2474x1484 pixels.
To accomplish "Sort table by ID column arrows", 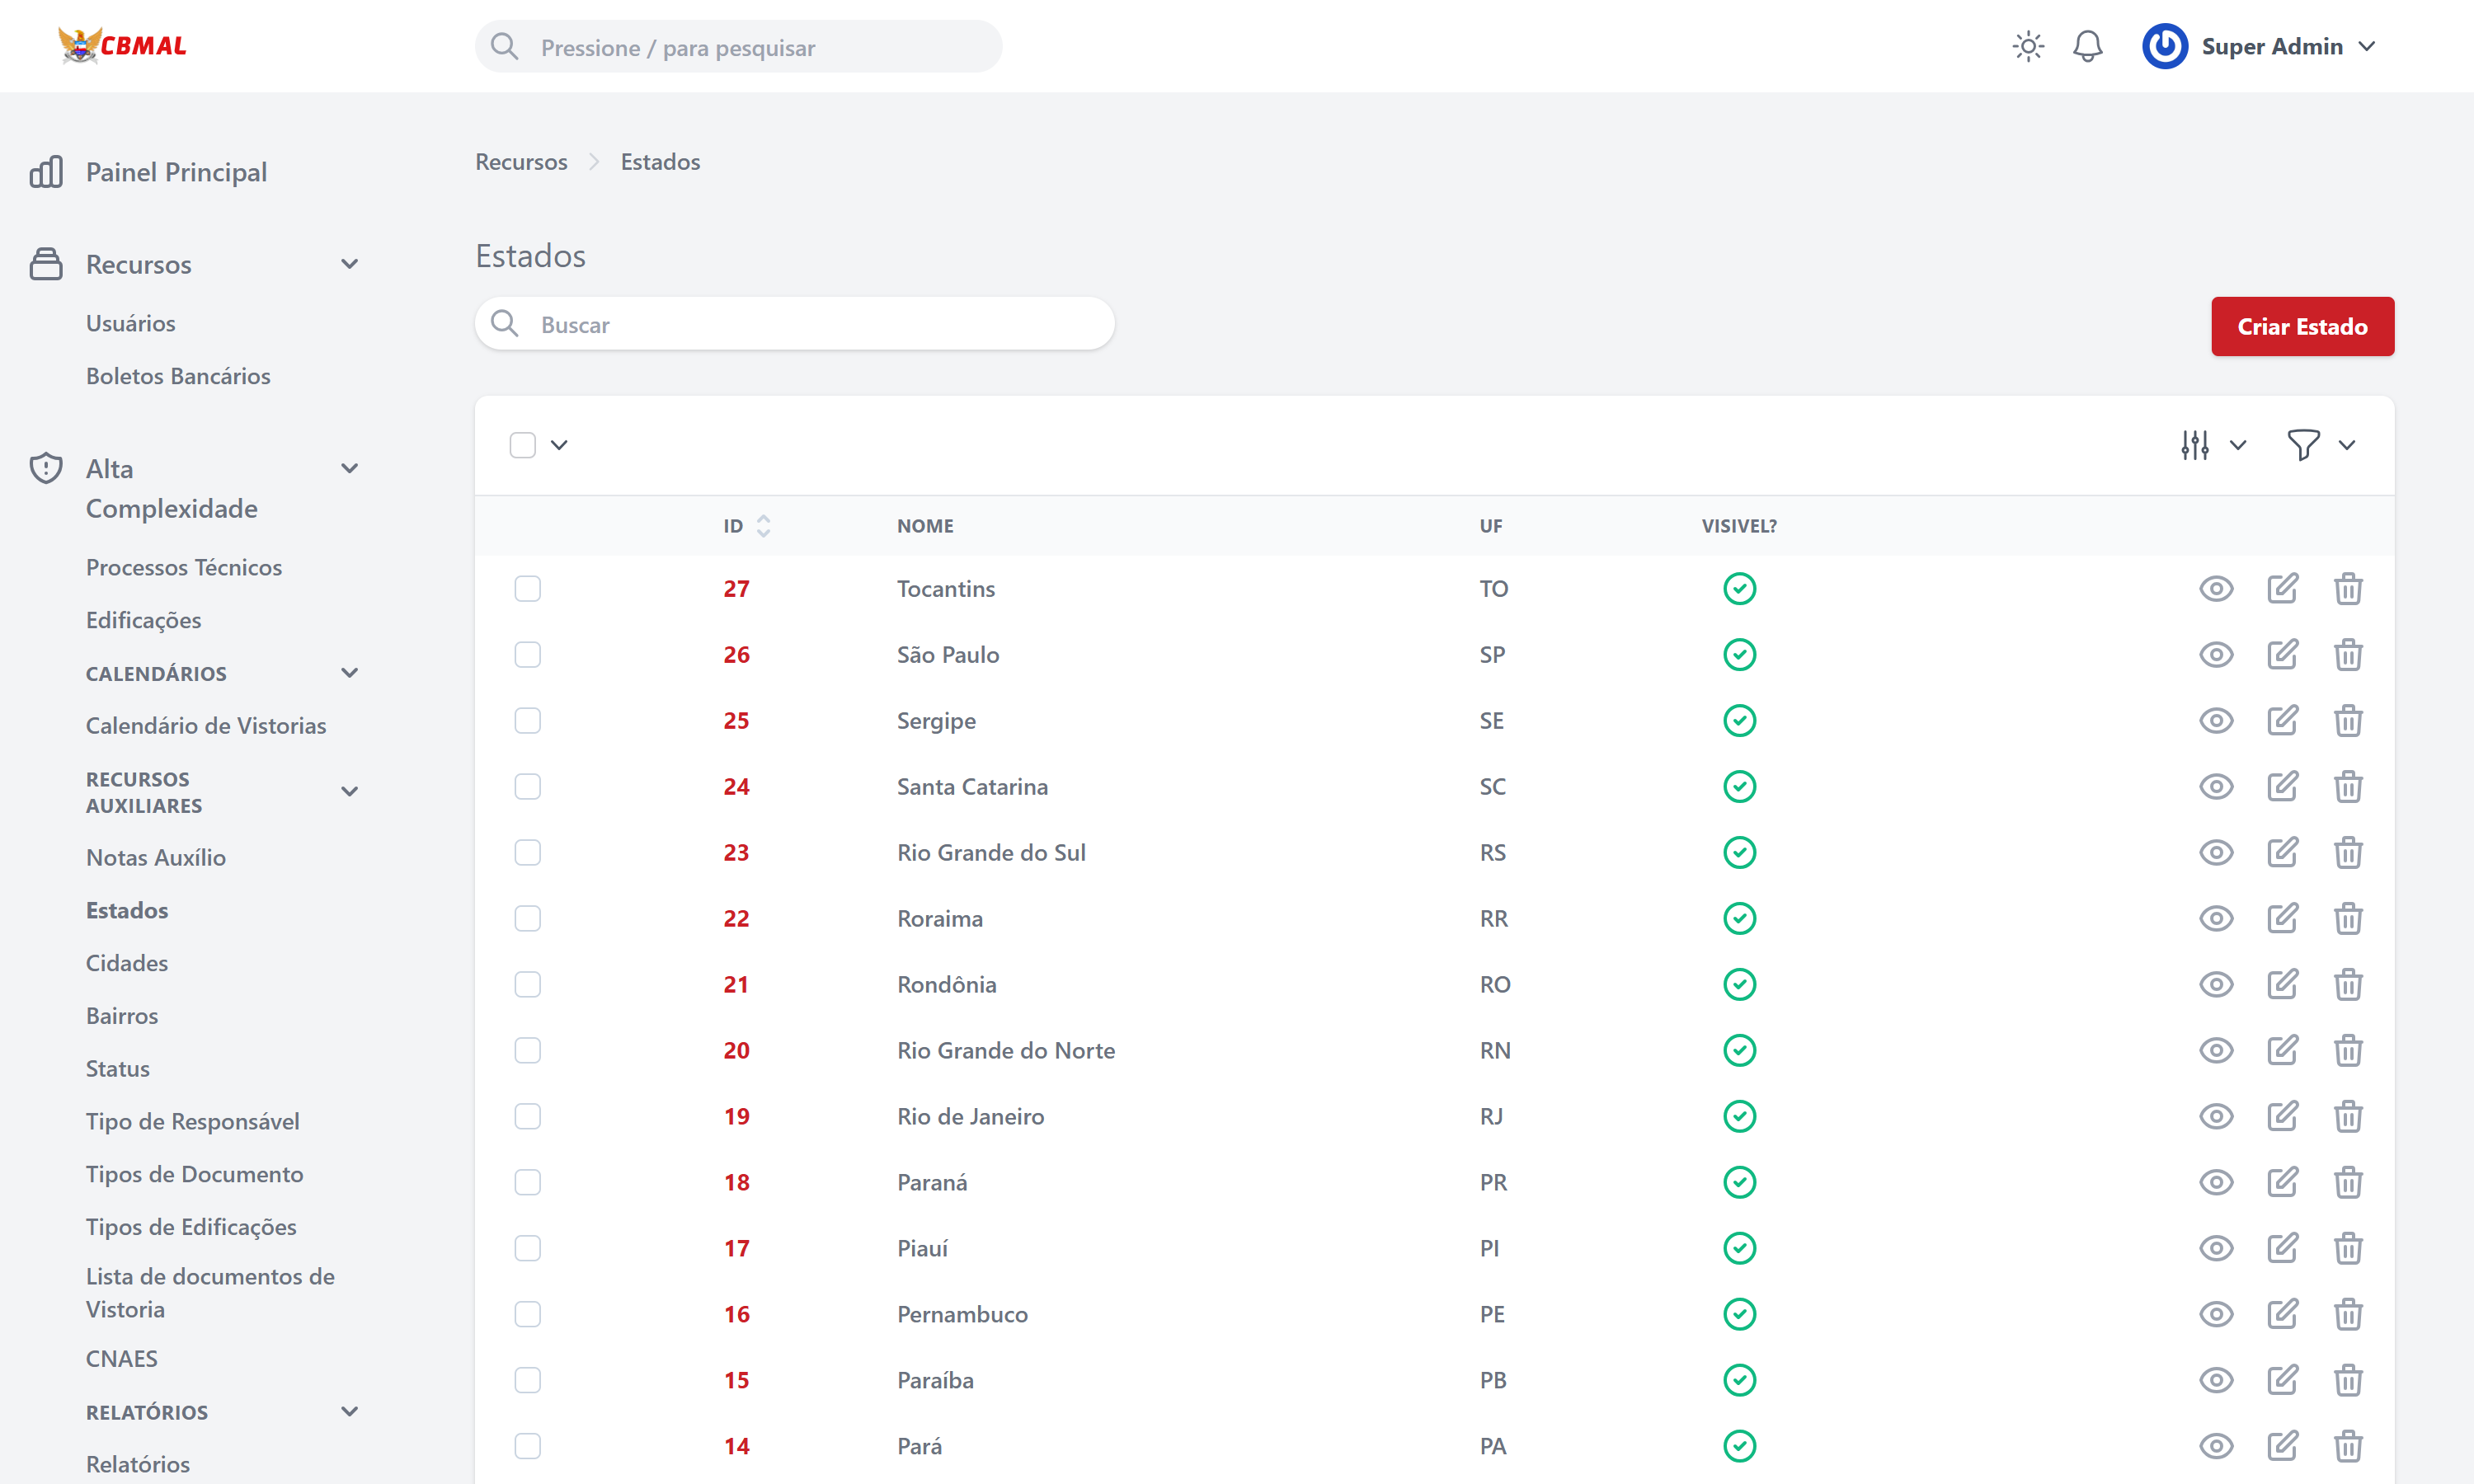I will (763, 526).
